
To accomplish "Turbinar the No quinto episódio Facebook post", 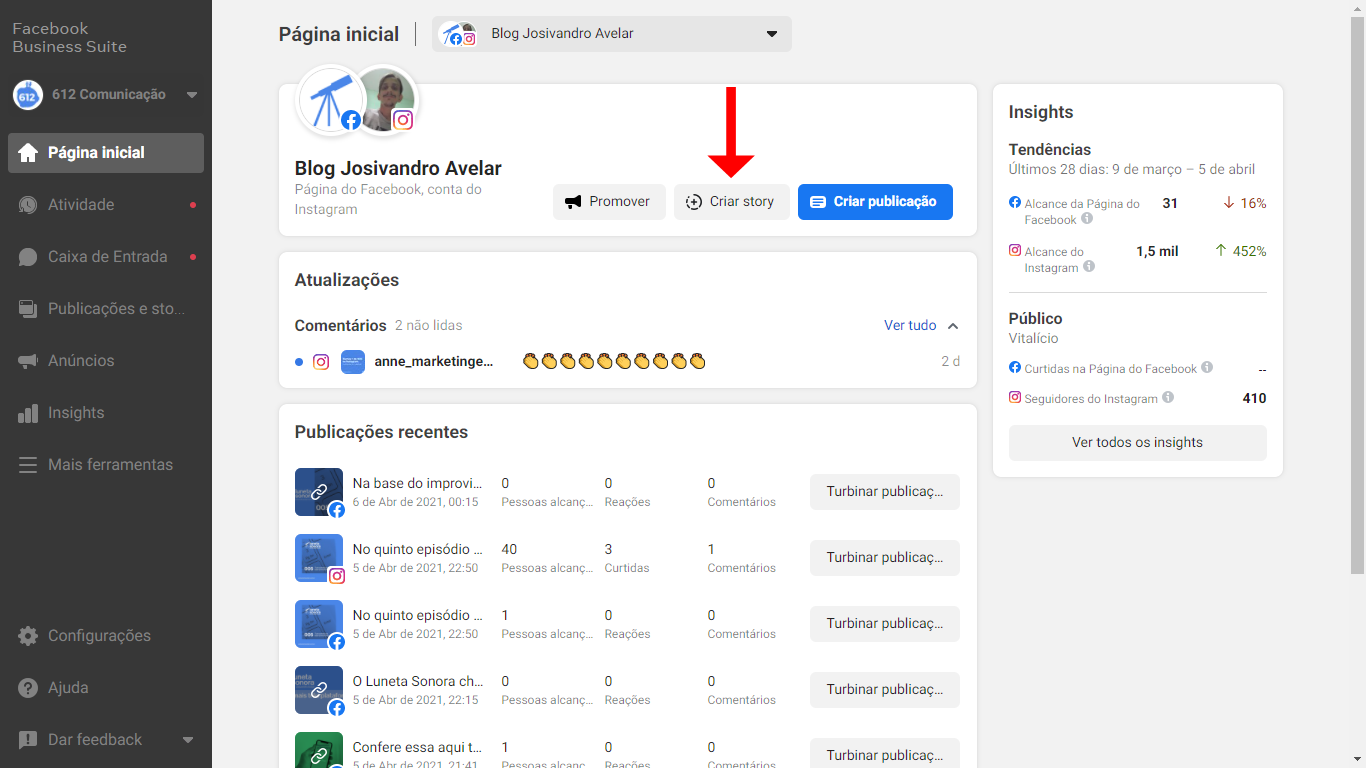I will point(885,624).
